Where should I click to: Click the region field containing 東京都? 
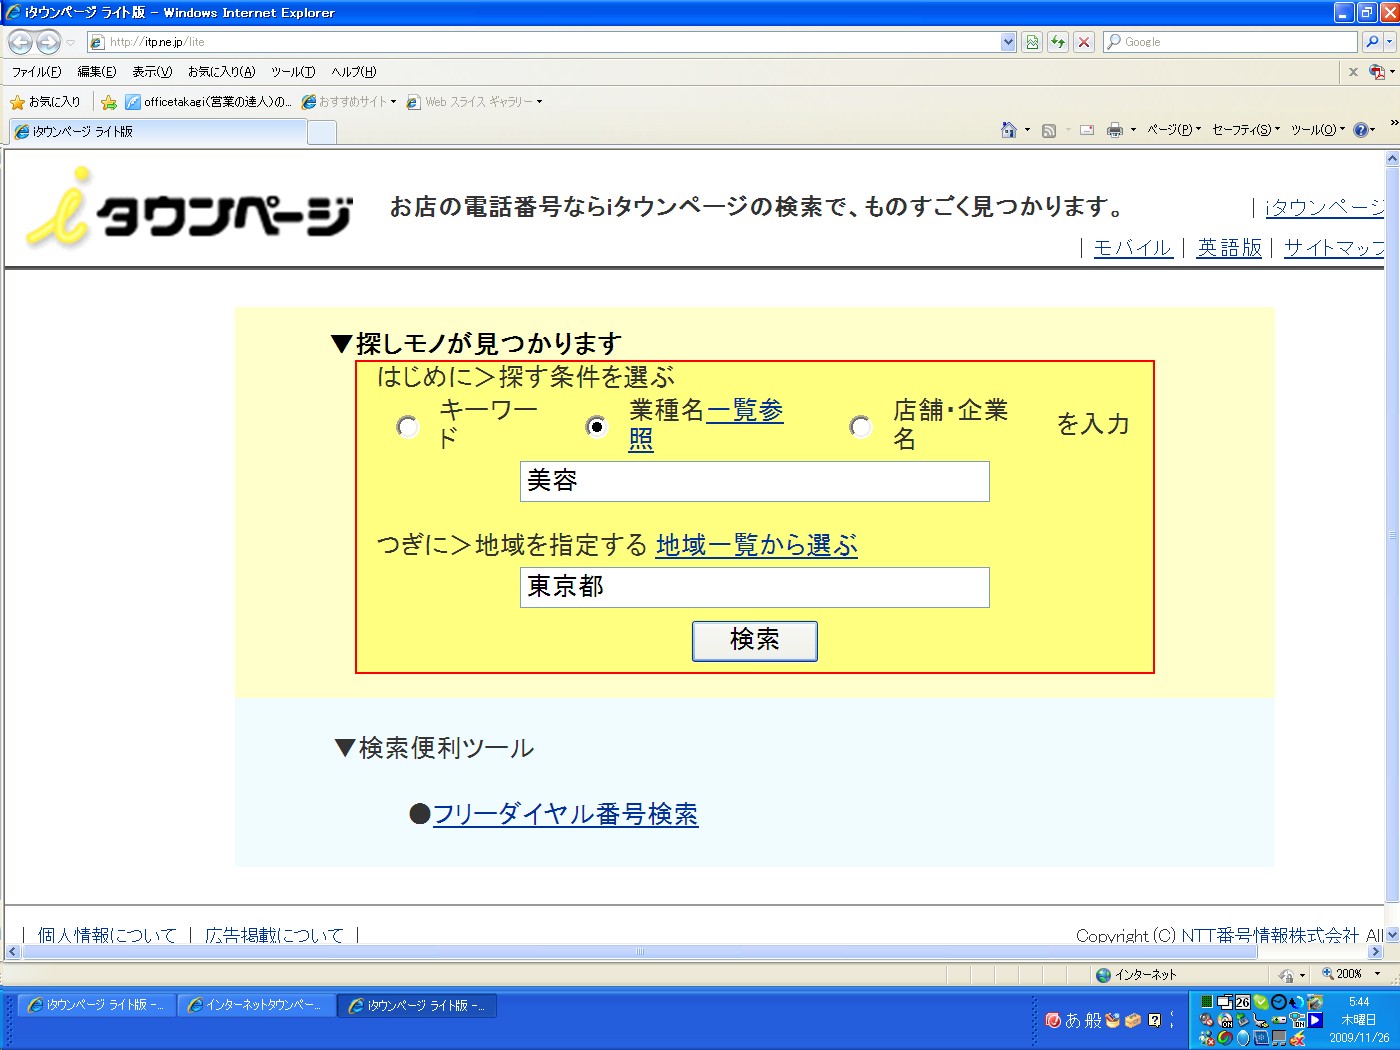755,587
